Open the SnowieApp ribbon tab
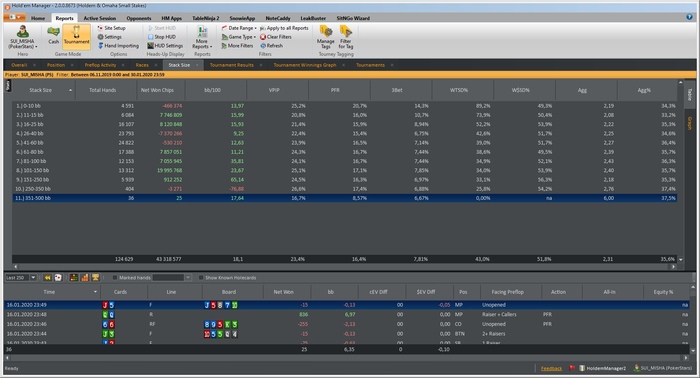 (x=242, y=18)
